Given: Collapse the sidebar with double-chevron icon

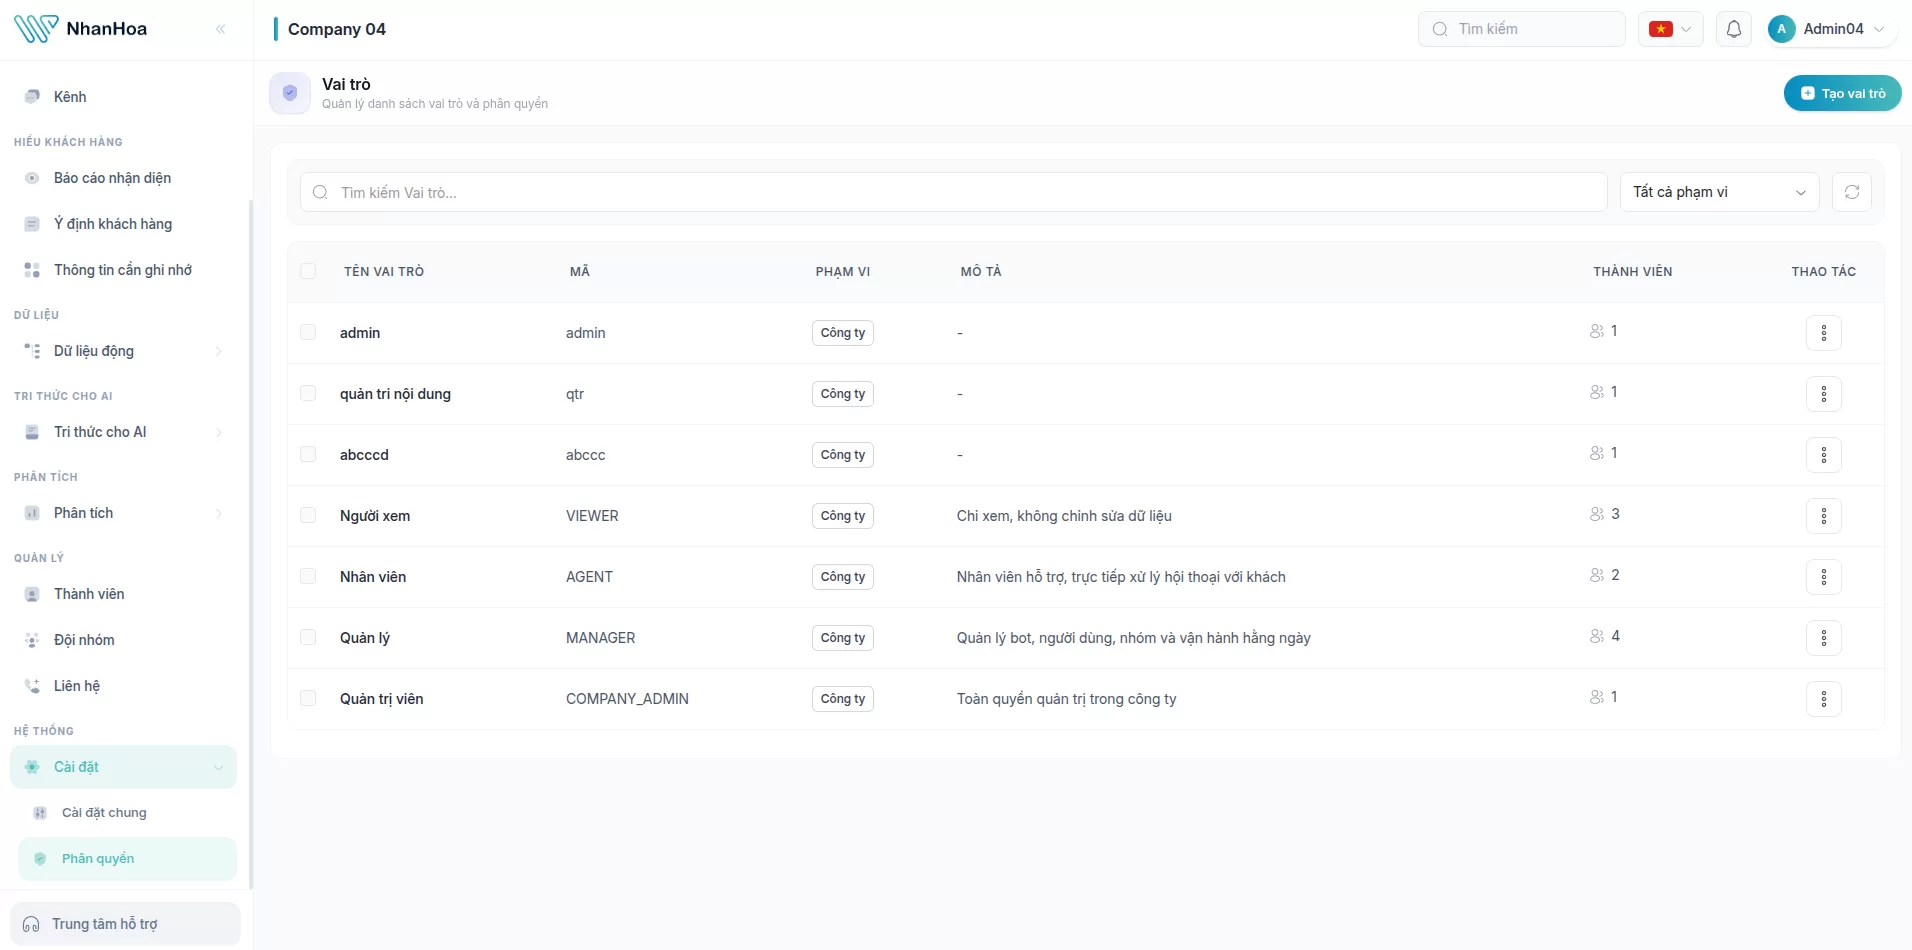Looking at the screenshot, I should (221, 29).
